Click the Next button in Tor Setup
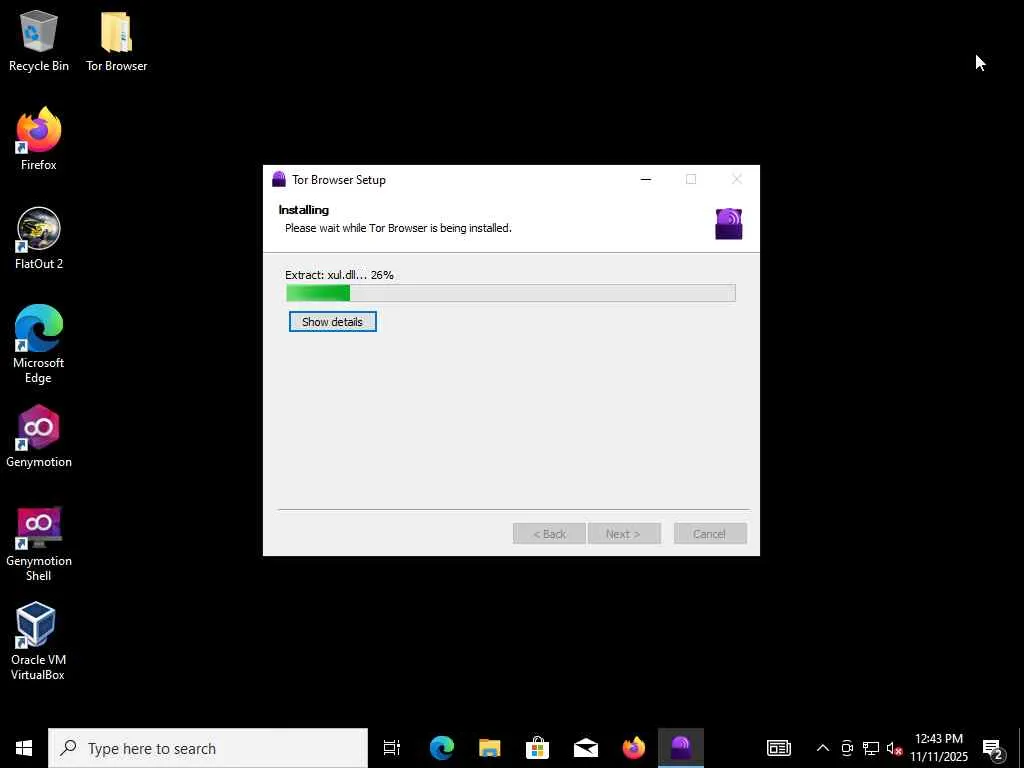This screenshot has height=768, width=1024. (624, 534)
